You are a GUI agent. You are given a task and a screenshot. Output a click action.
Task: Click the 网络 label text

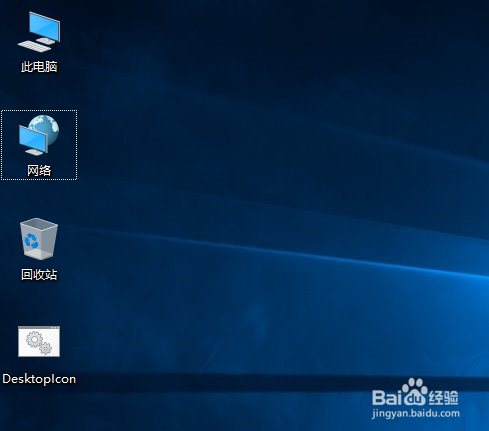coord(39,171)
